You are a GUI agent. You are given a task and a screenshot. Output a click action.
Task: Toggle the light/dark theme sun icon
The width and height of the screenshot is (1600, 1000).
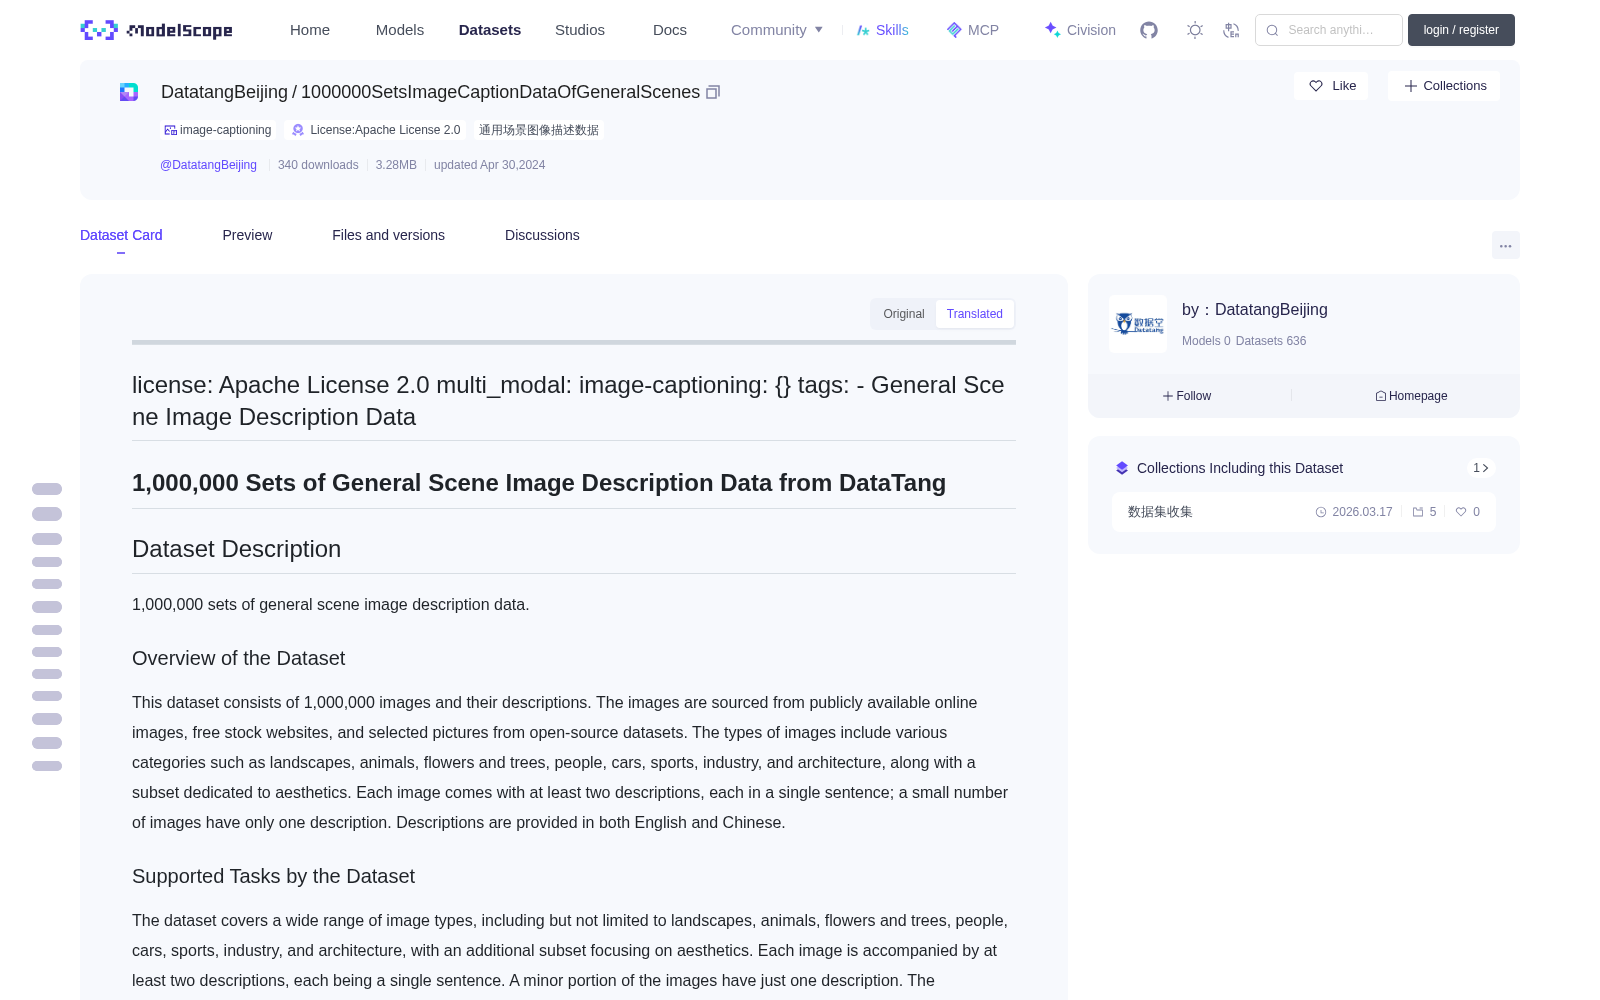[1195, 30]
